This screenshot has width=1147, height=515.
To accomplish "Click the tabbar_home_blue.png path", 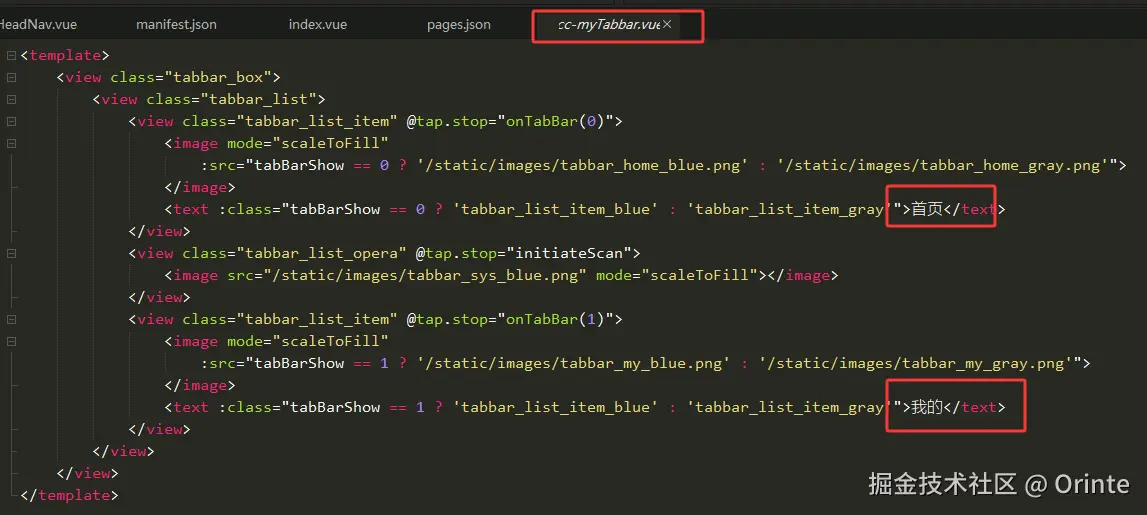I will pos(583,165).
